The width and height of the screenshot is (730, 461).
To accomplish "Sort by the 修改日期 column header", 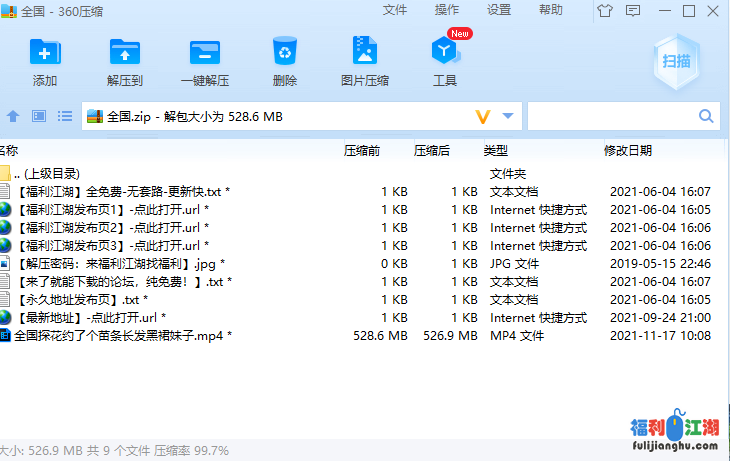I will pyautogui.click(x=628, y=151).
